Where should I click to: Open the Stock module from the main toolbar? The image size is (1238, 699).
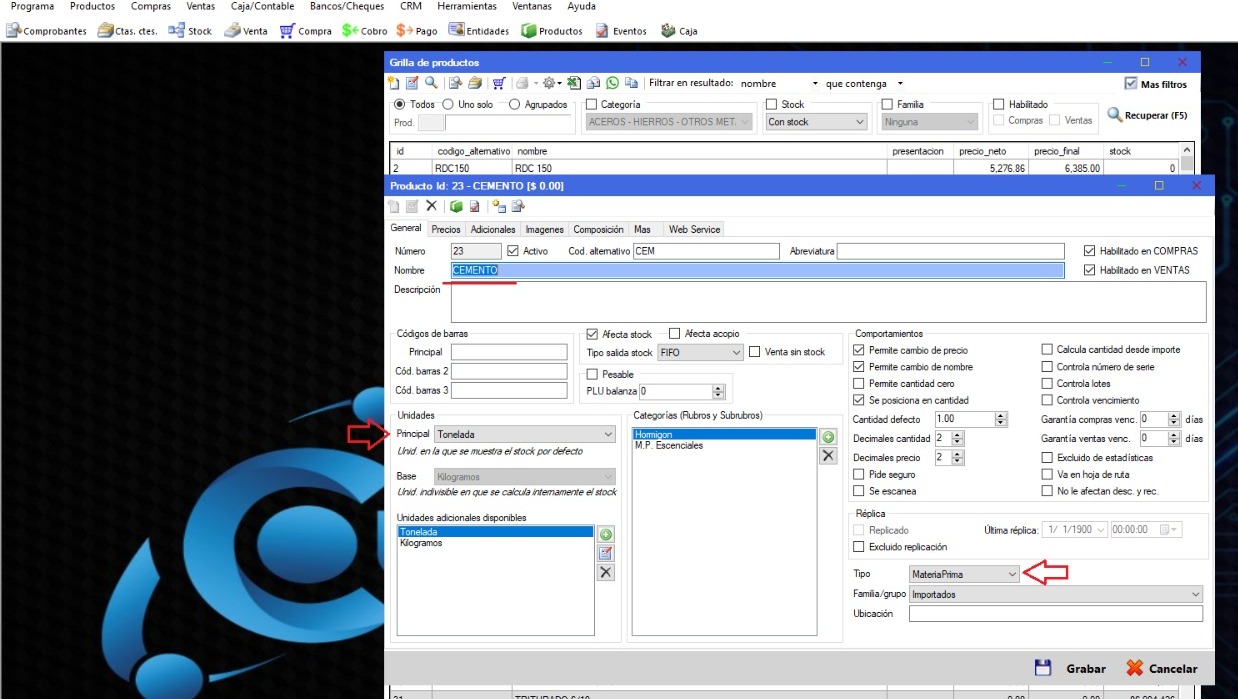[190, 31]
